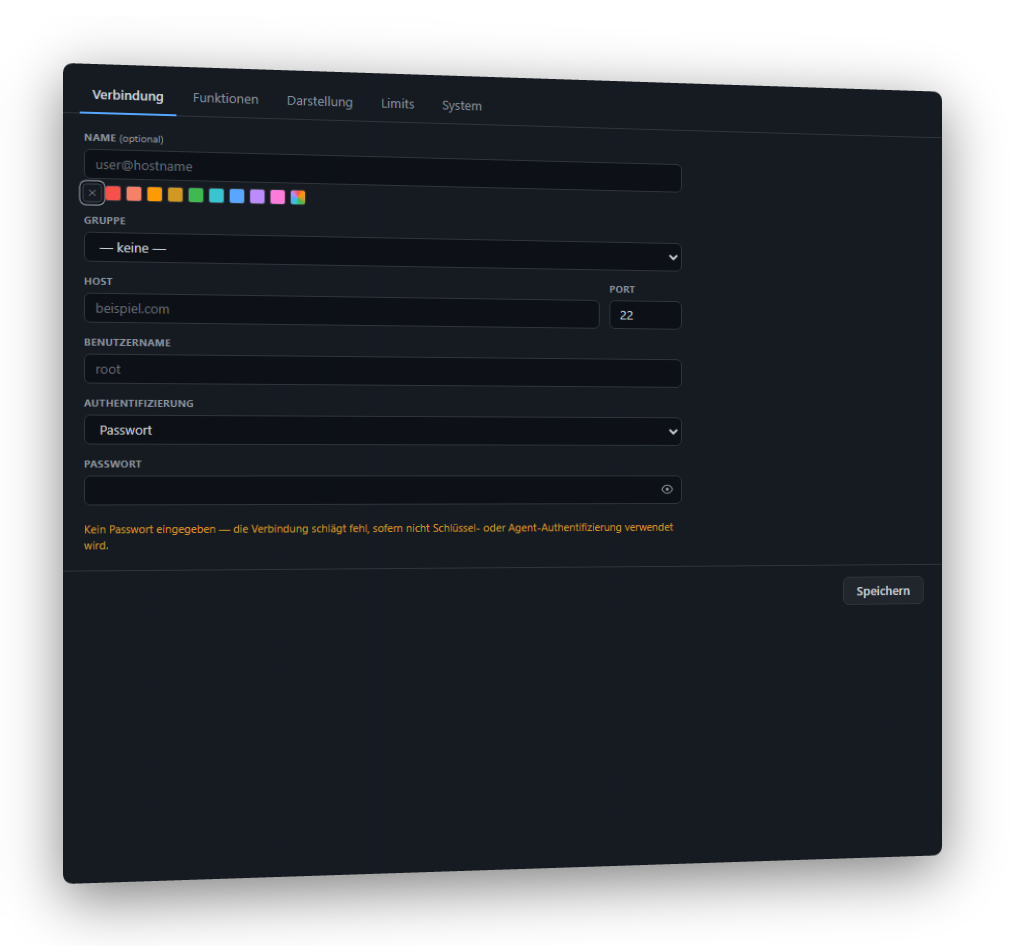Viewport: 1026px width, 946px height.
Task: Focus the Port field showing 22
Action: (645, 315)
